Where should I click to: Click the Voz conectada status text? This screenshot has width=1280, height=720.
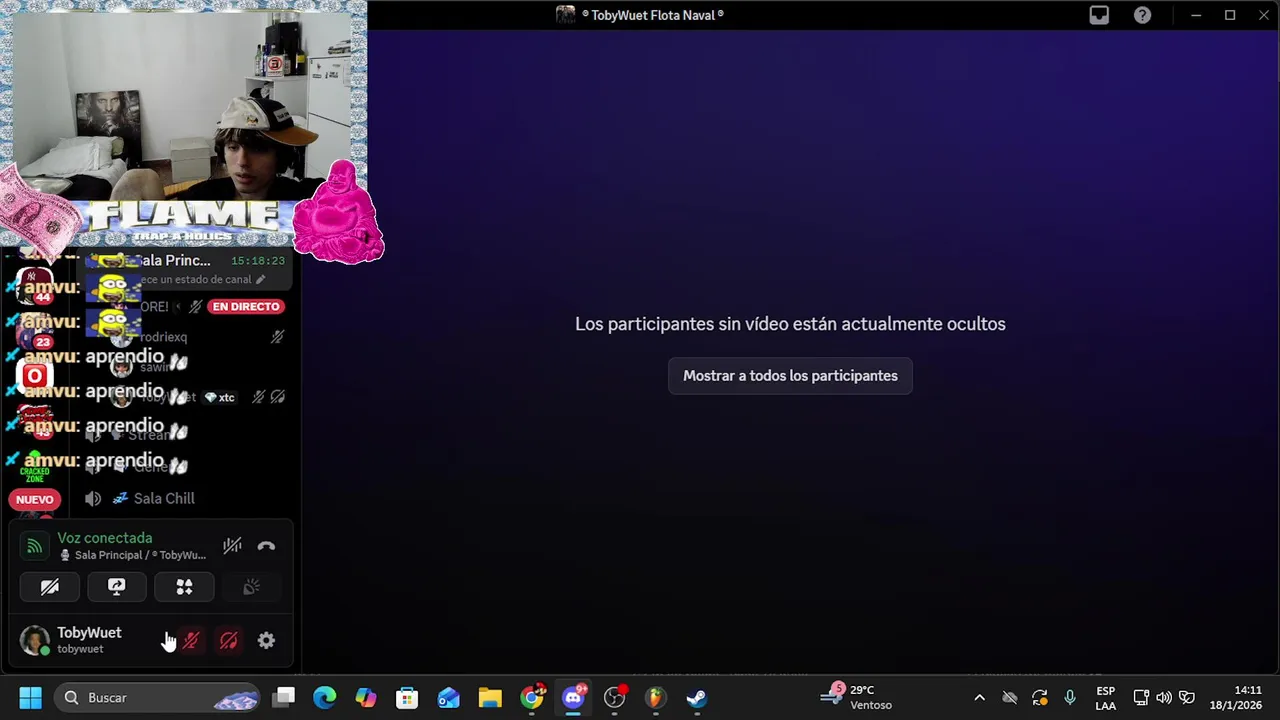pos(105,538)
